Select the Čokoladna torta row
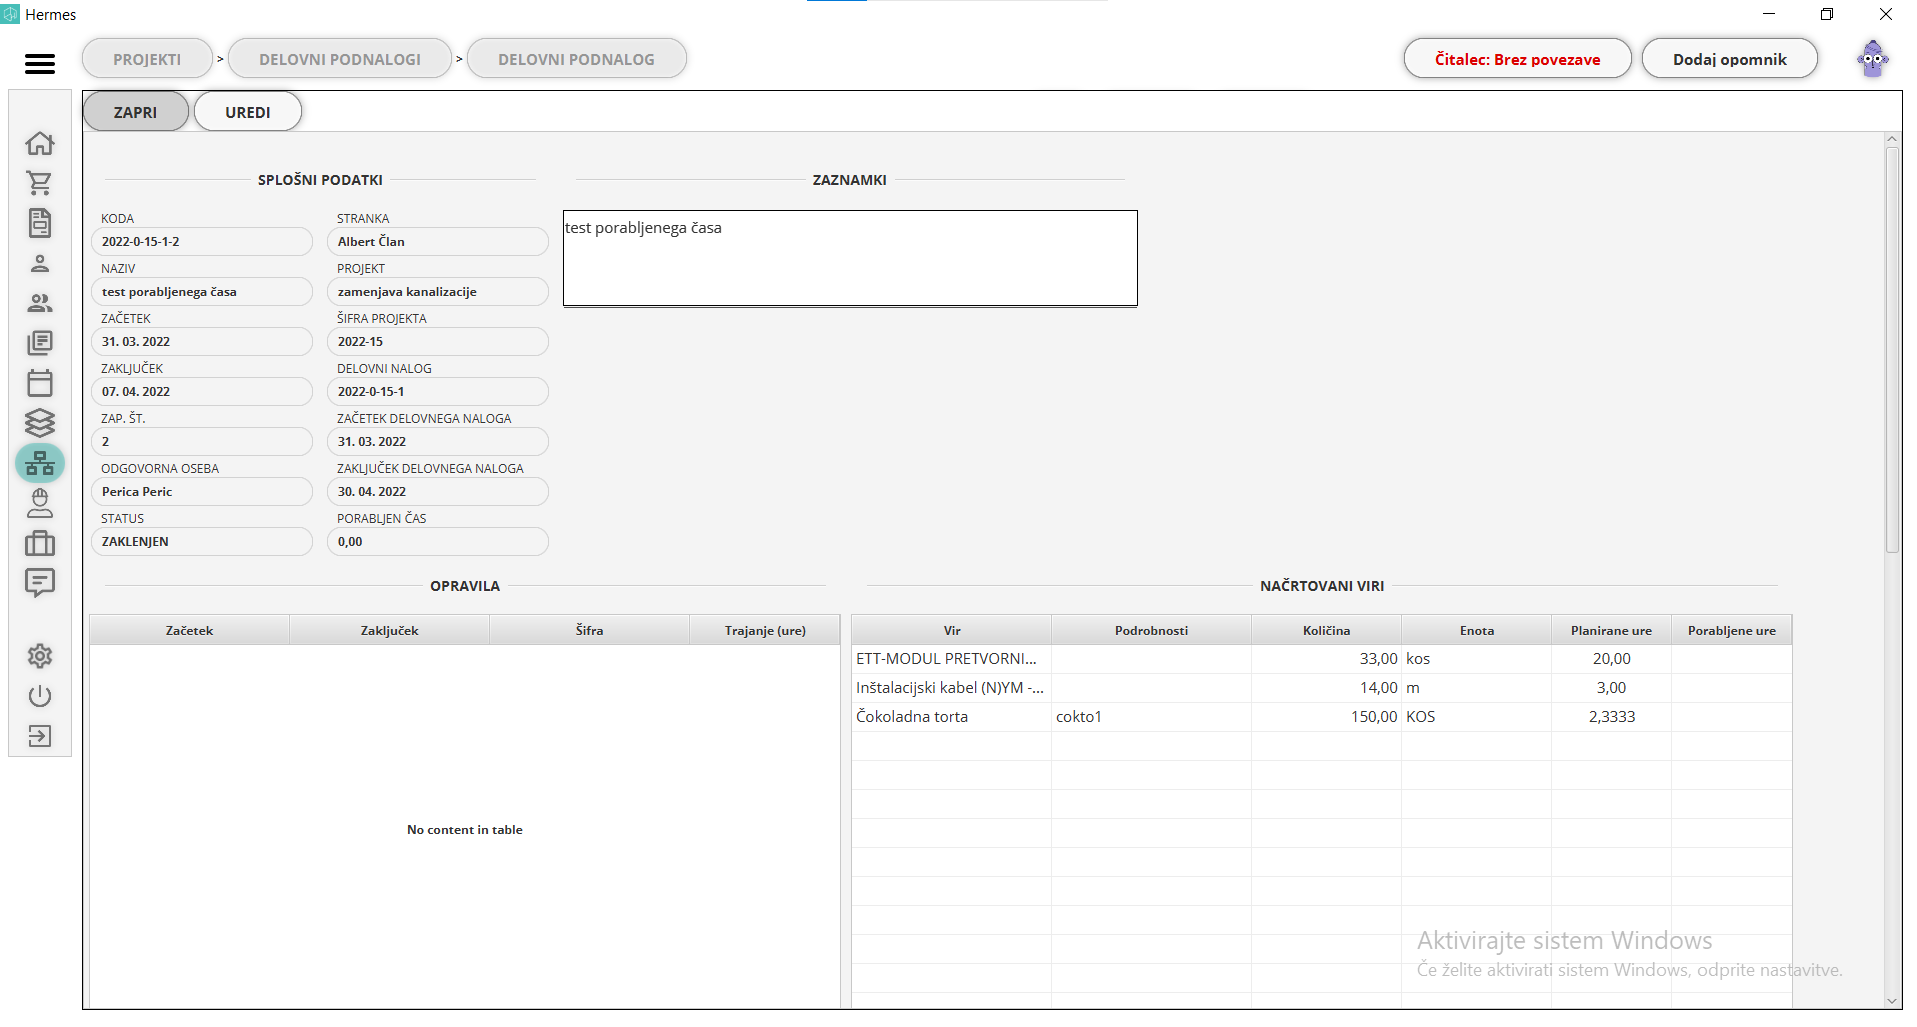 (1322, 717)
